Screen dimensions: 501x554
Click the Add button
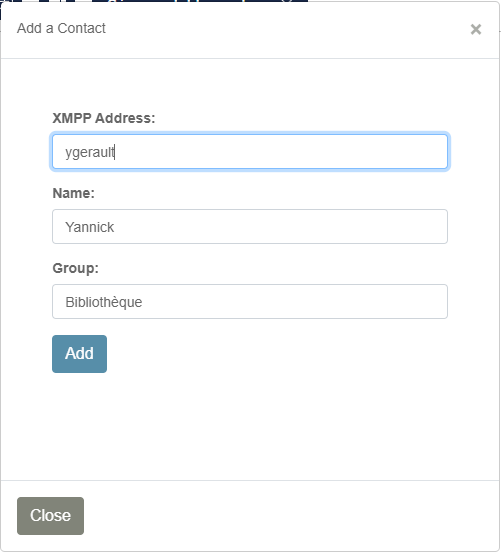(79, 354)
